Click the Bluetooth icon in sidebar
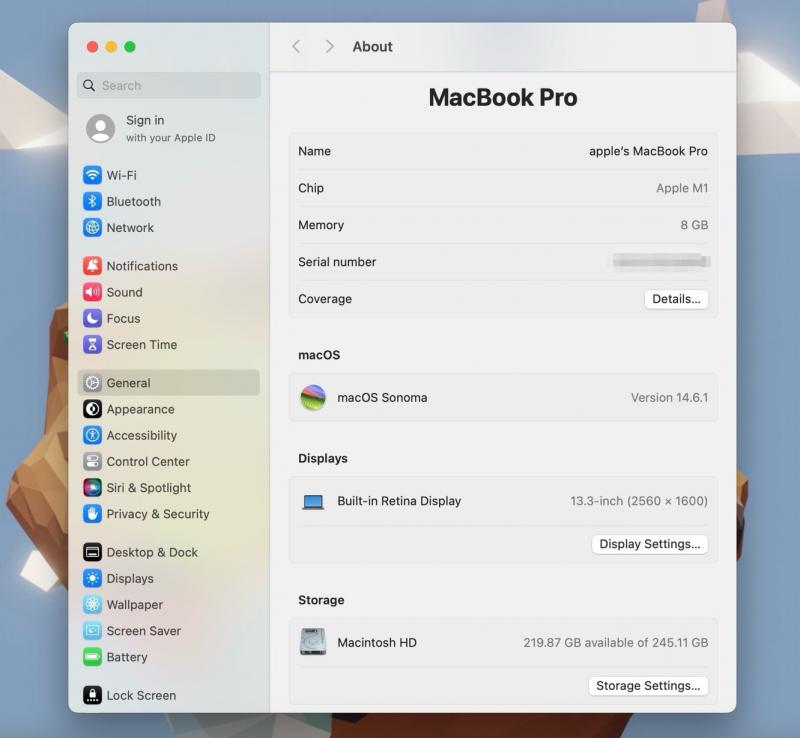This screenshot has height=738, width=800. (x=92, y=201)
